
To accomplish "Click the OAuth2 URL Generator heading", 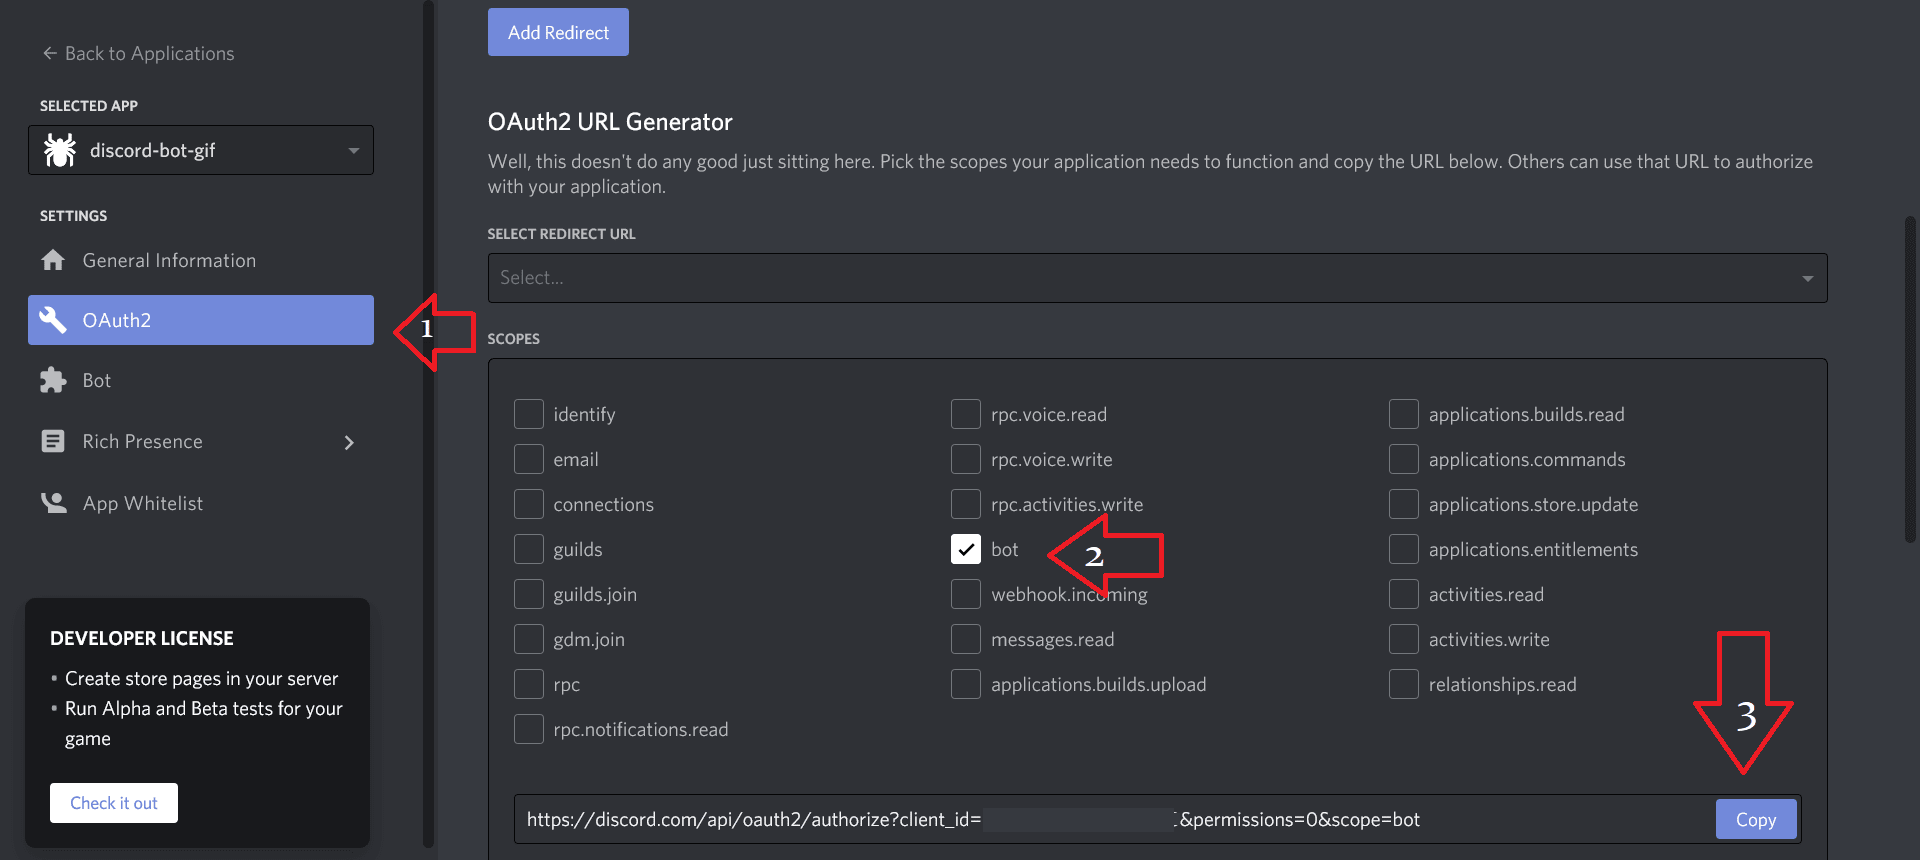I will click(x=610, y=122).
